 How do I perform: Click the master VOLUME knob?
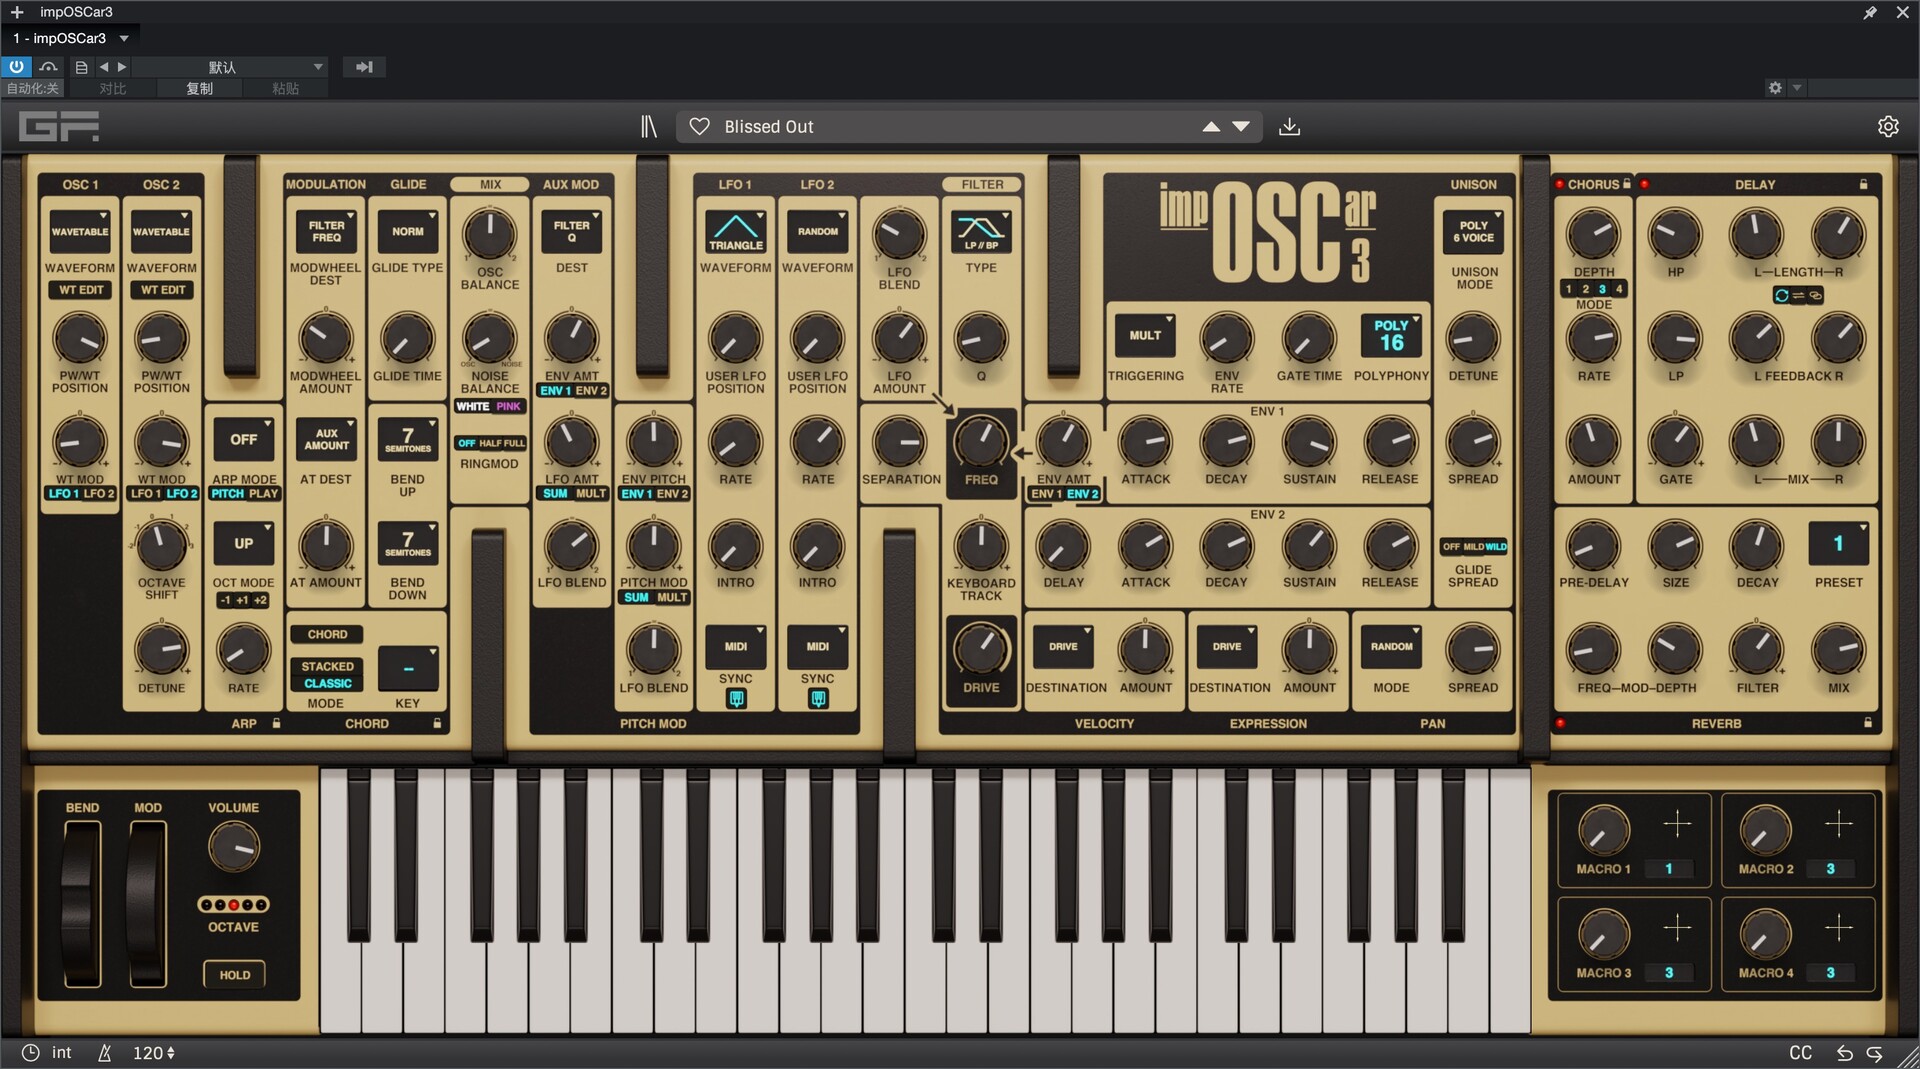coord(233,847)
